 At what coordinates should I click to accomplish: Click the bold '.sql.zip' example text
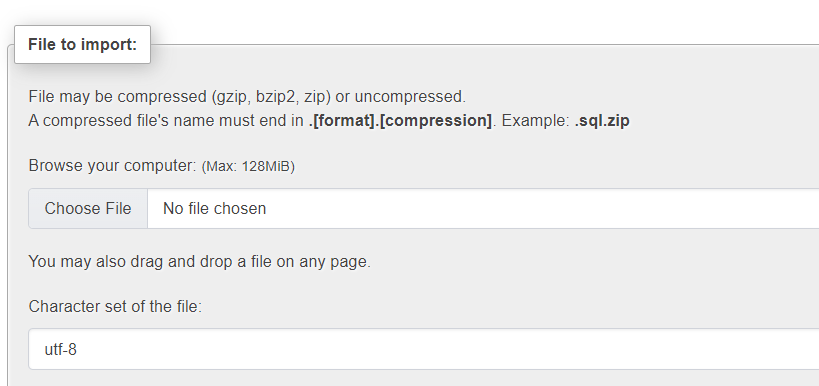point(602,121)
